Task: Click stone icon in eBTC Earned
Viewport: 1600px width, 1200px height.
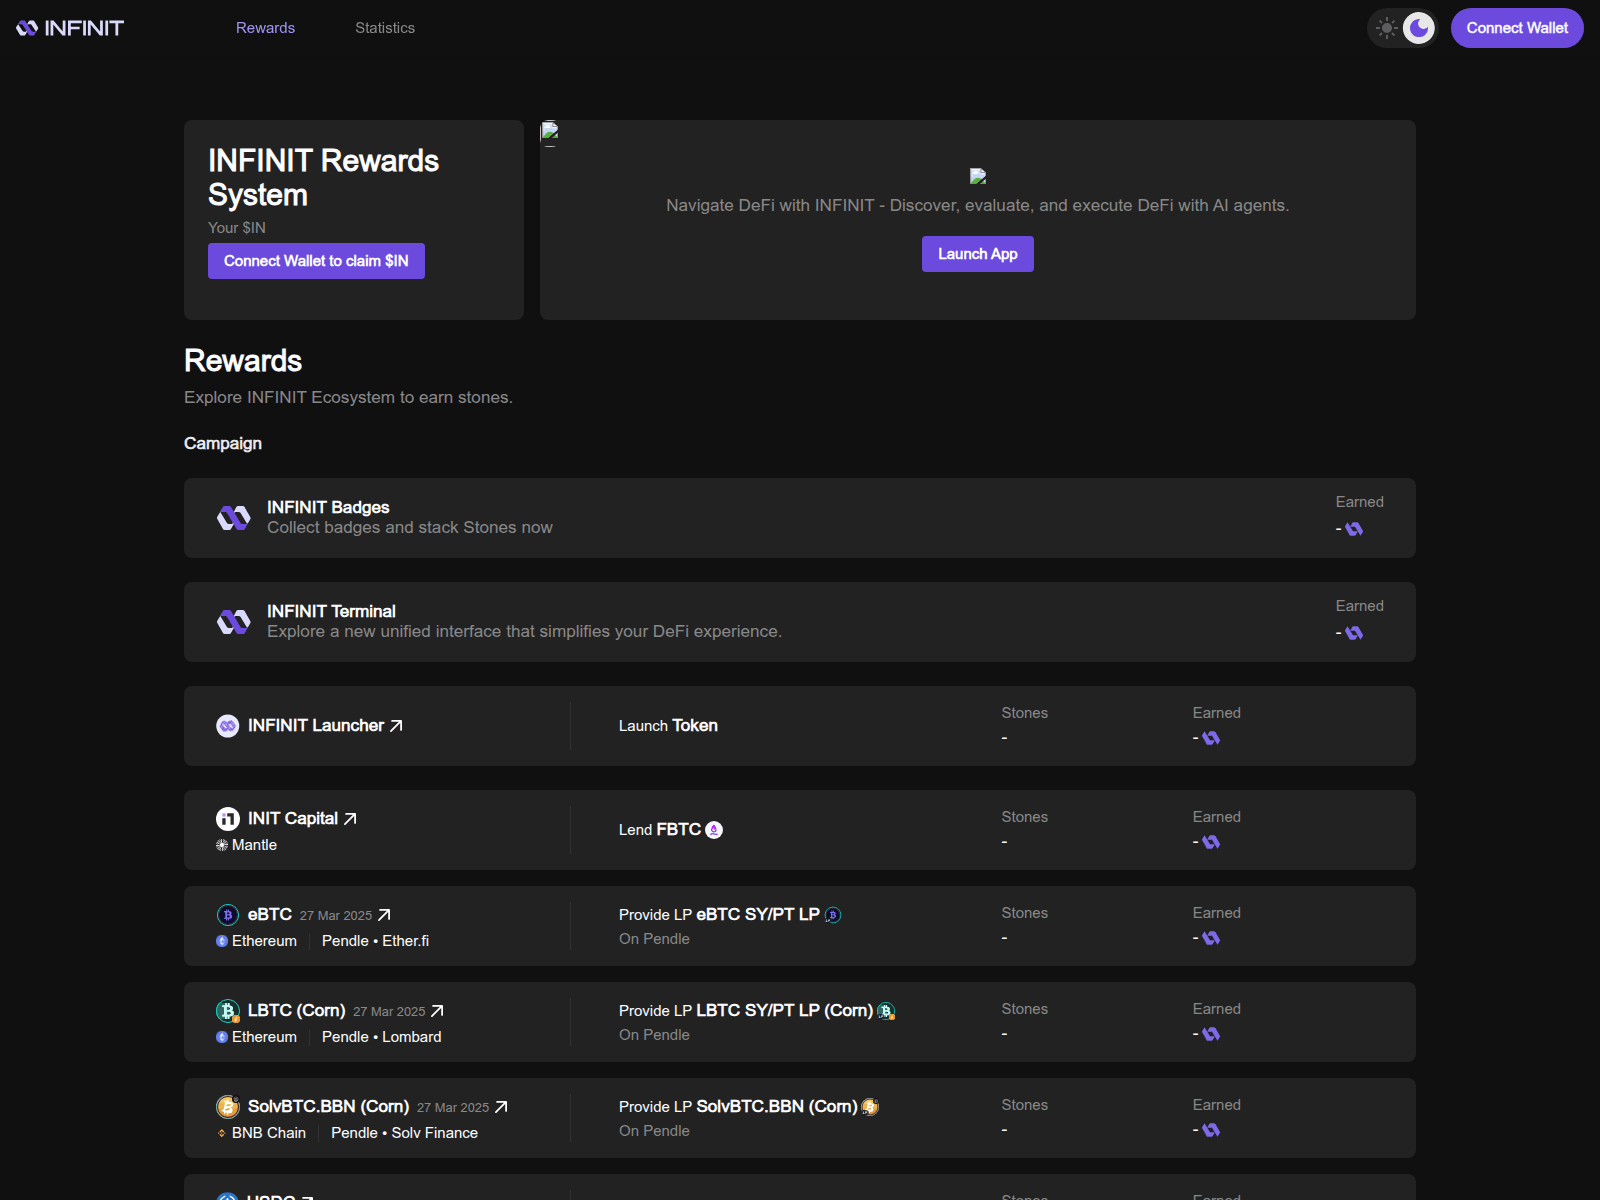Action: tap(1211, 938)
